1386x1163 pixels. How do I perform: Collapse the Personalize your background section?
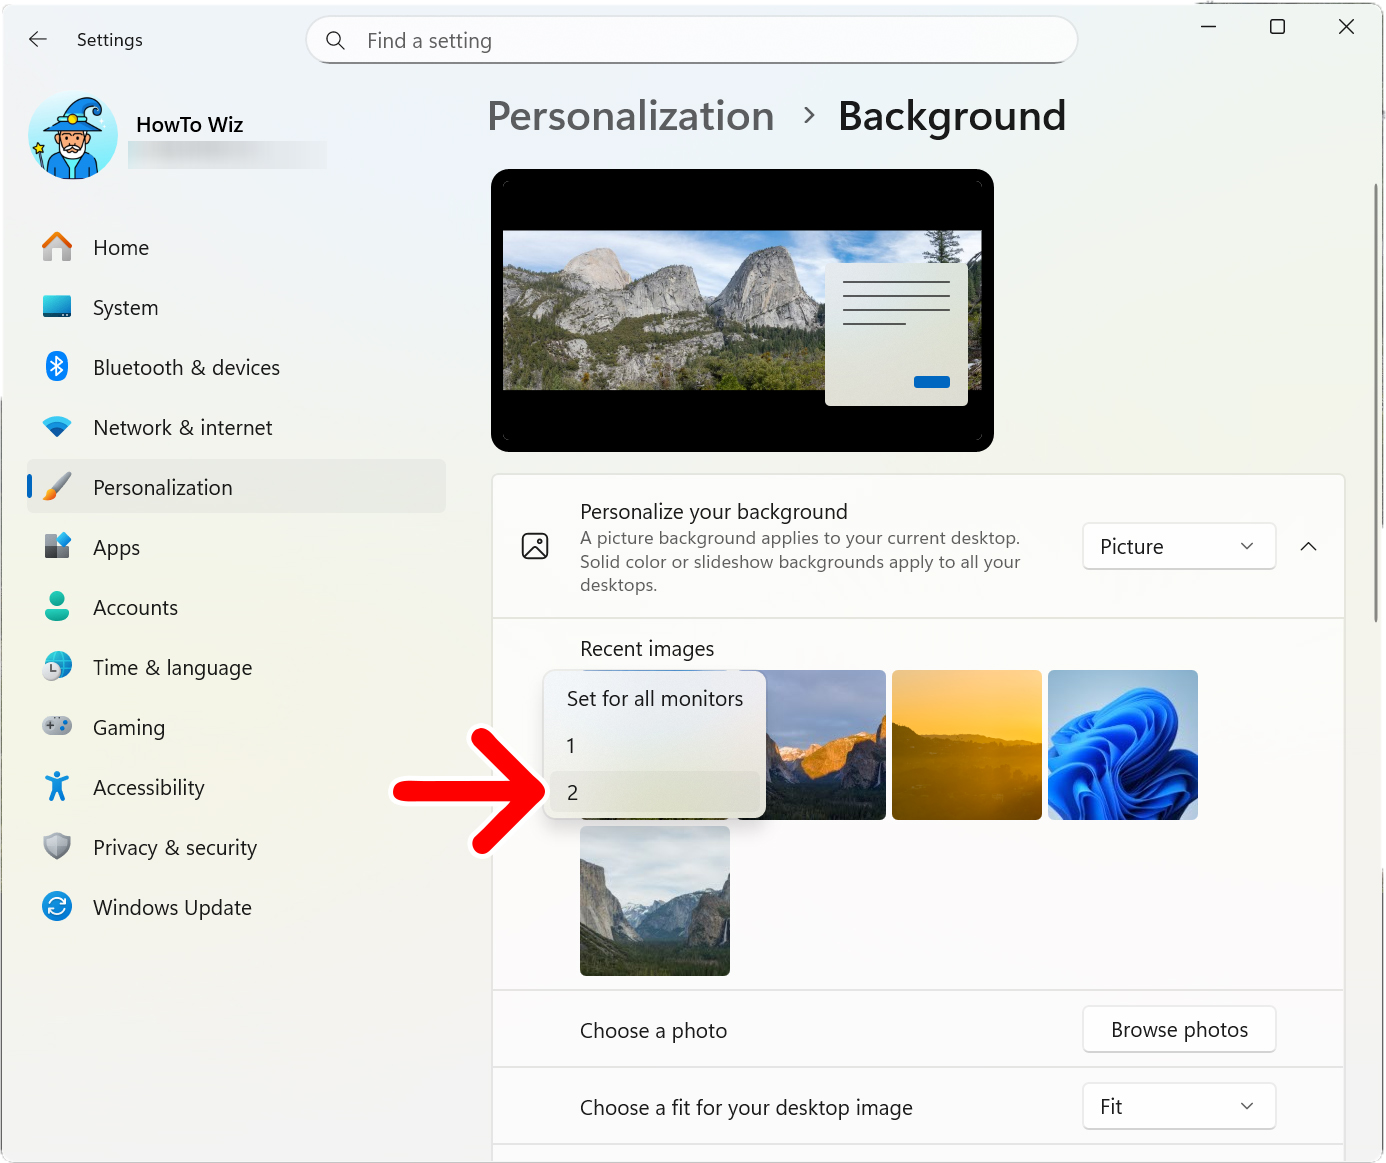click(1309, 546)
